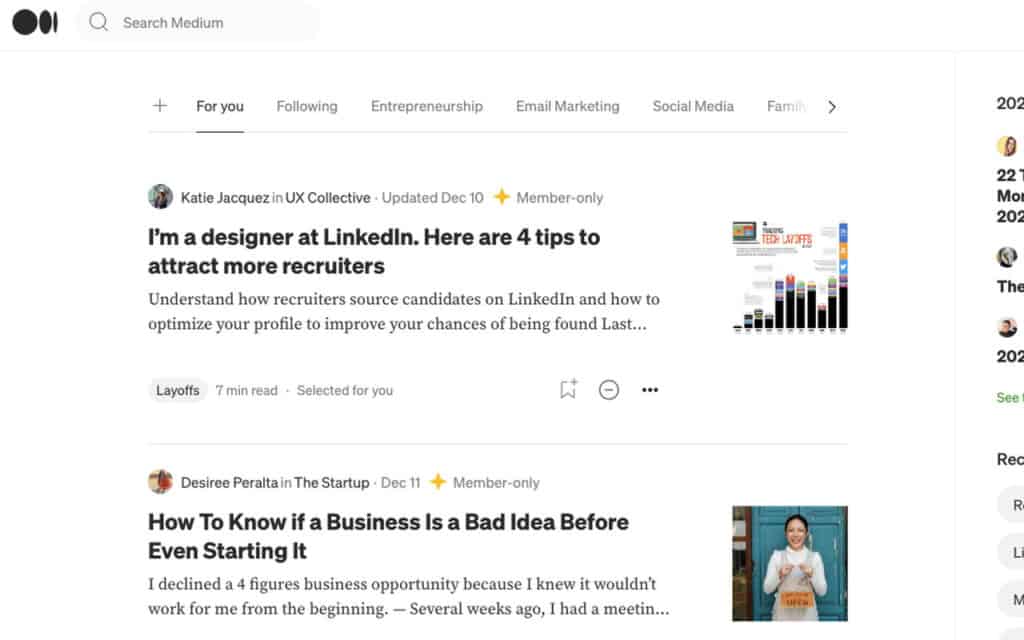
Task: Click the Medium logo icon
Action: click(35, 22)
